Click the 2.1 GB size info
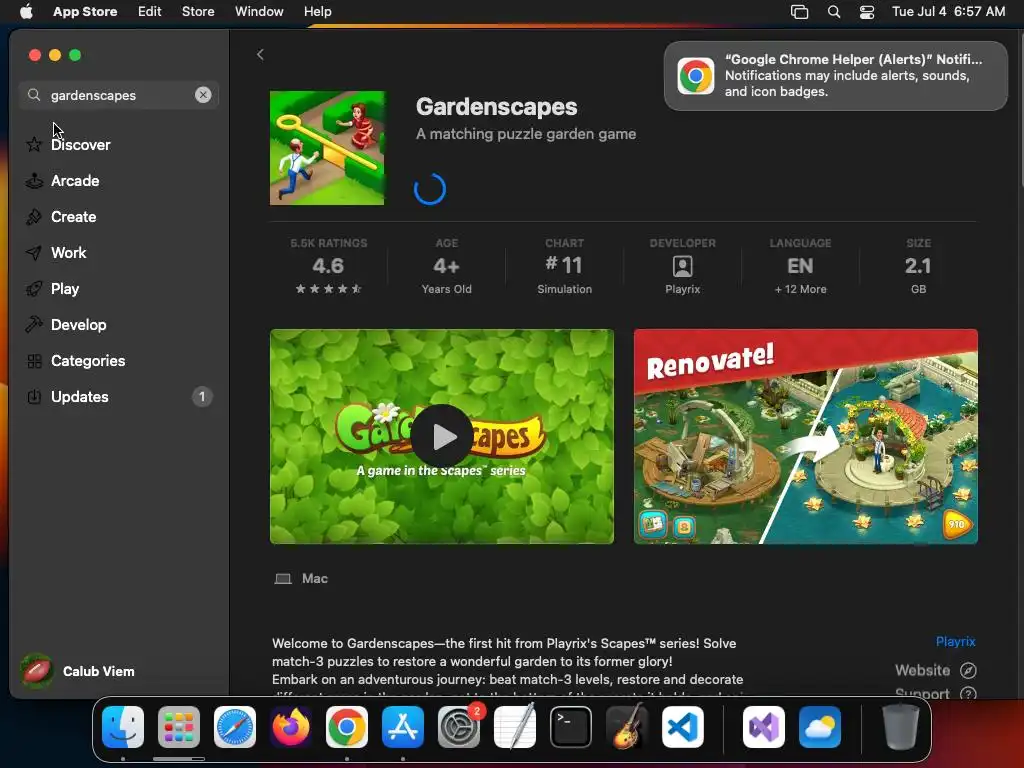 918,266
